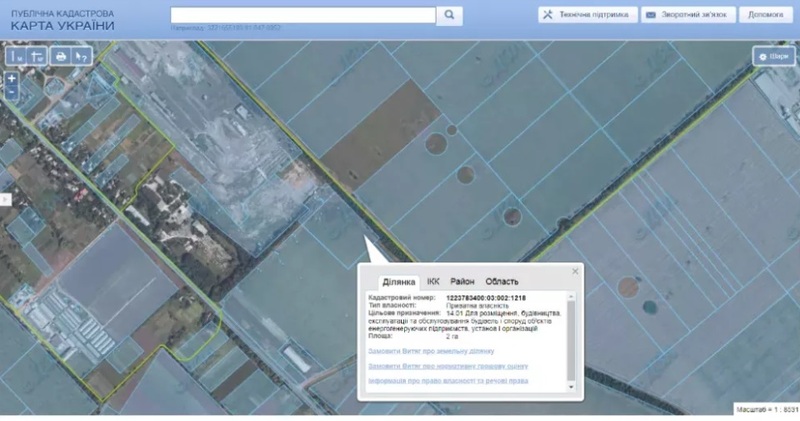Screen dimensions: 800x421
Task: Click the magnifier search button
Action: point(450,15)
